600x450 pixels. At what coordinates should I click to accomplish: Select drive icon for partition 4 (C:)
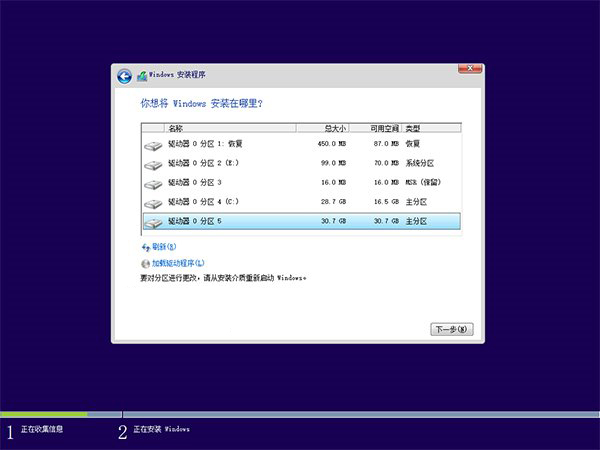click(153, 204)
